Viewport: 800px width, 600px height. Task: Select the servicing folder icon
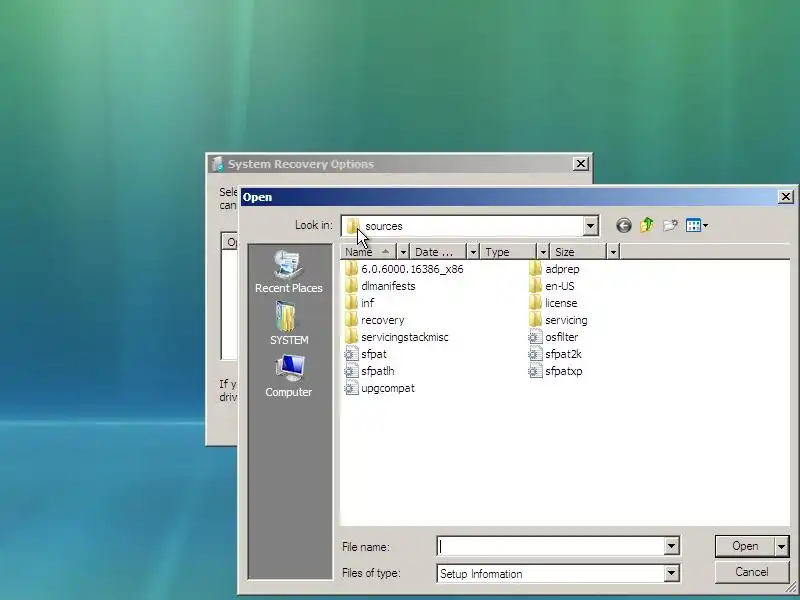coord(535,320)
